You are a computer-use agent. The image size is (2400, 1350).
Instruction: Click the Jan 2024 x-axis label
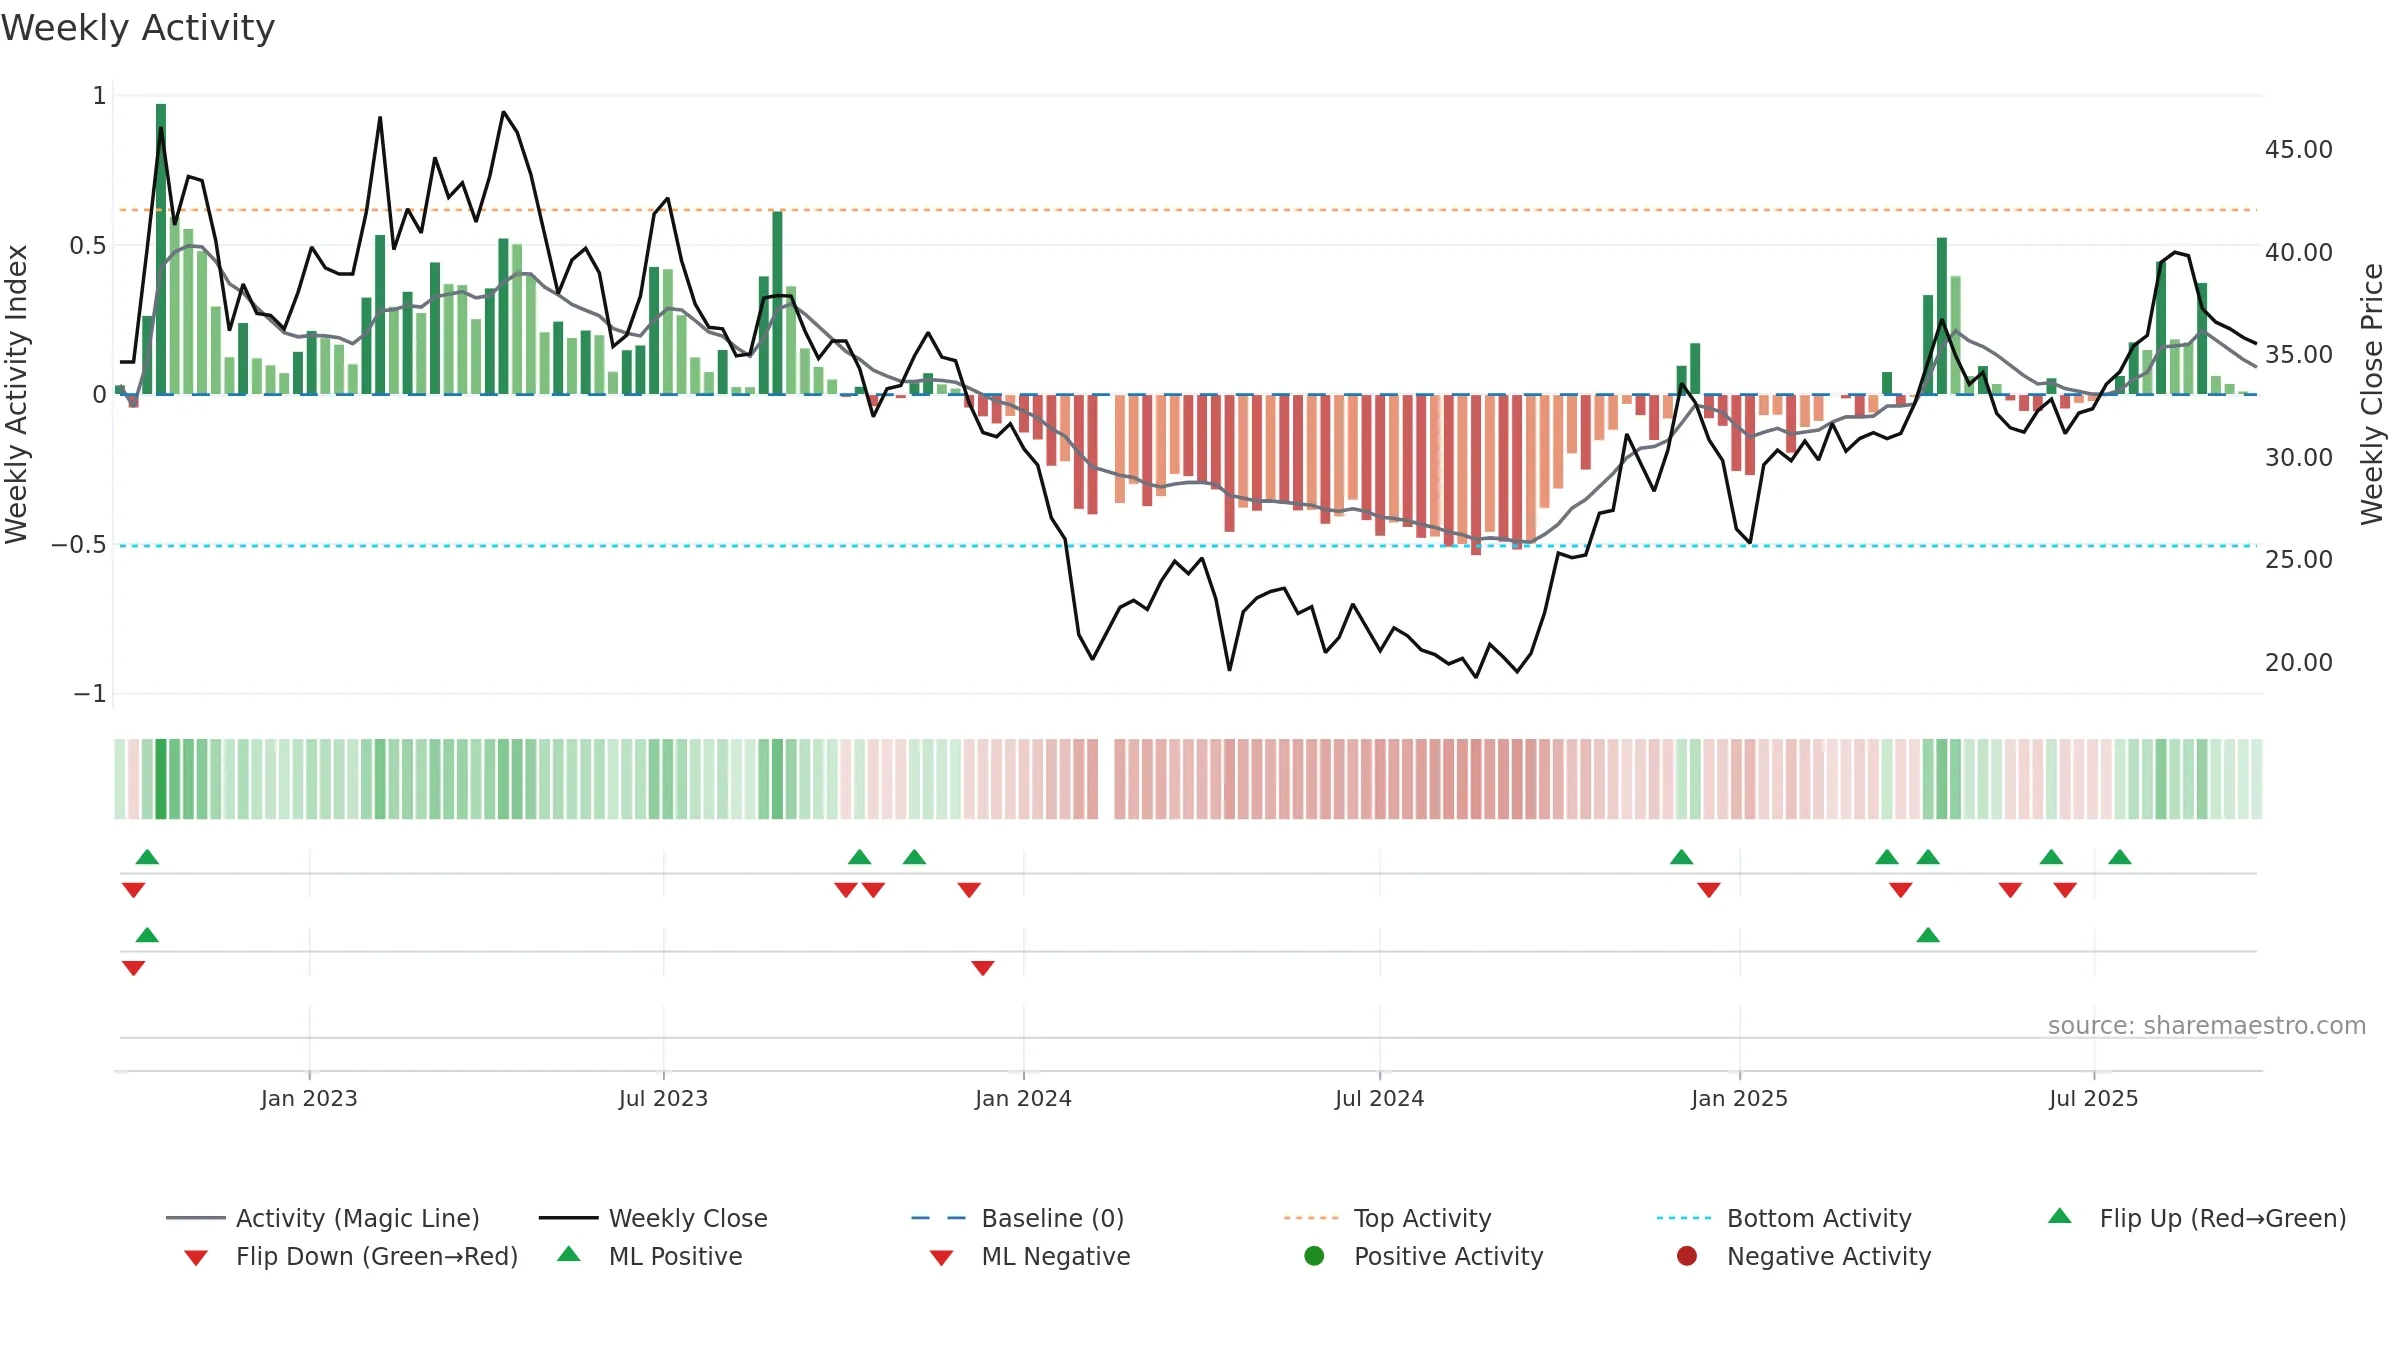pyautogui.click(x=1023, y=1098)
